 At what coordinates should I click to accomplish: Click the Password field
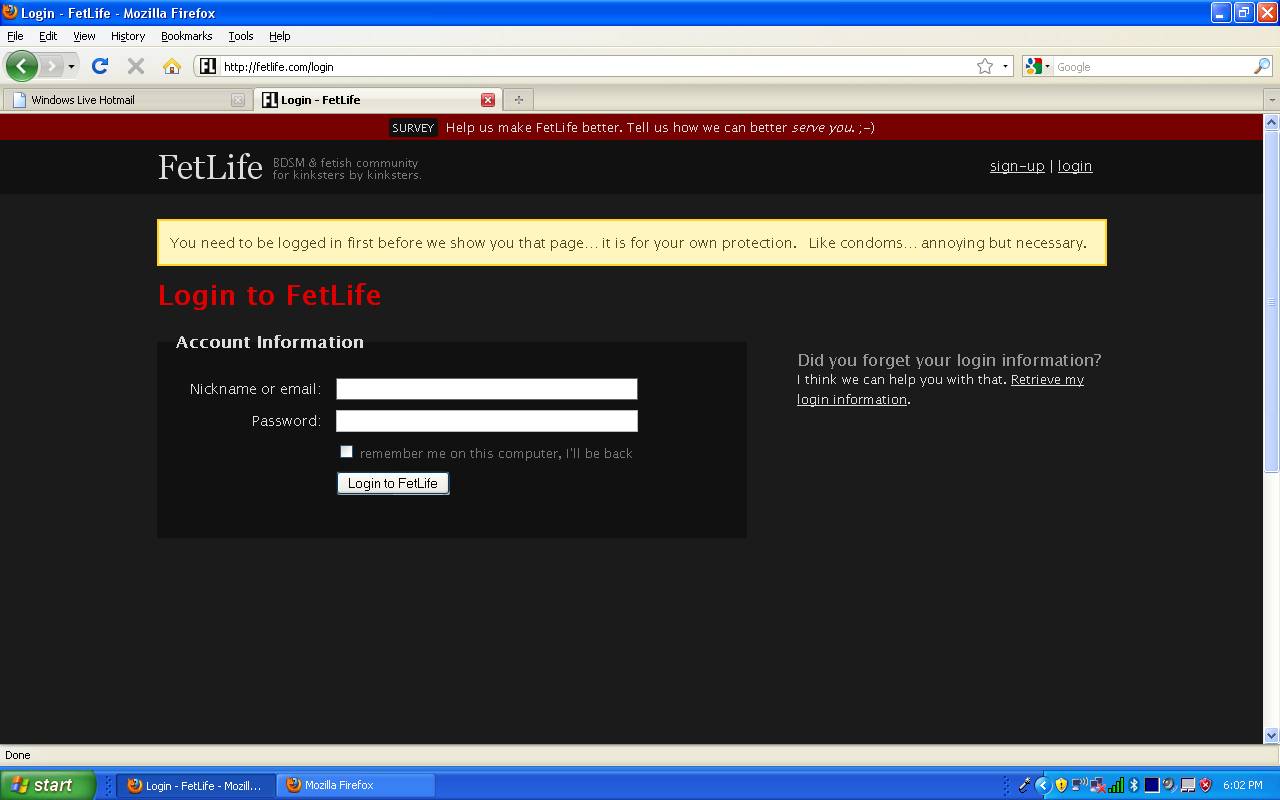pyautogui.click(x=487, y=421)
